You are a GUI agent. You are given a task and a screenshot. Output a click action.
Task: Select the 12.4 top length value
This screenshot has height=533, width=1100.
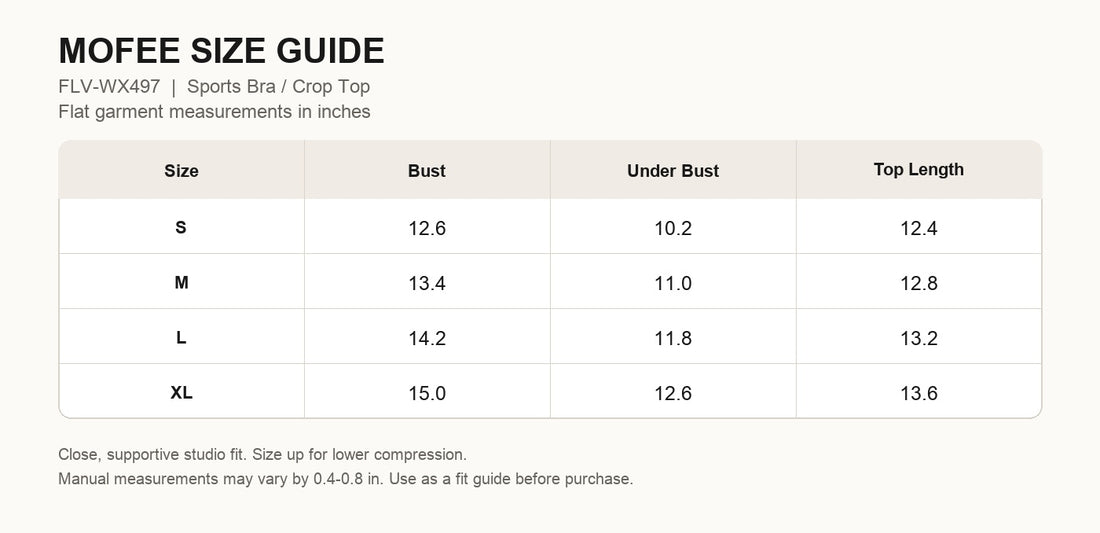click(x=918, y=228)
